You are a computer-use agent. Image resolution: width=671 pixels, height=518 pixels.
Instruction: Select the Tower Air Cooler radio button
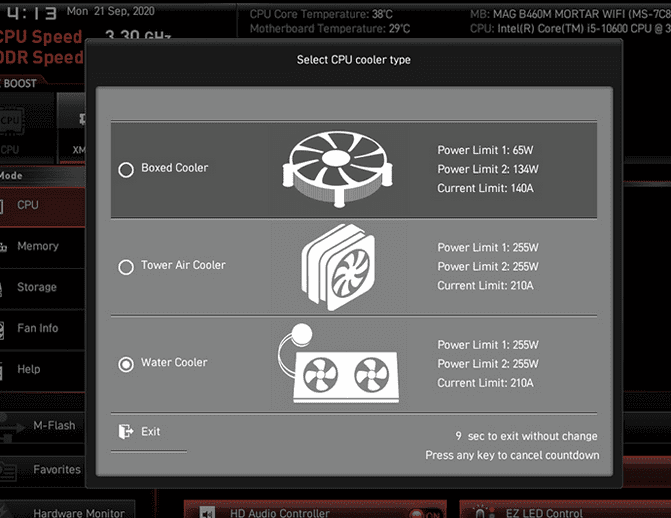click(x=126, y=267)
